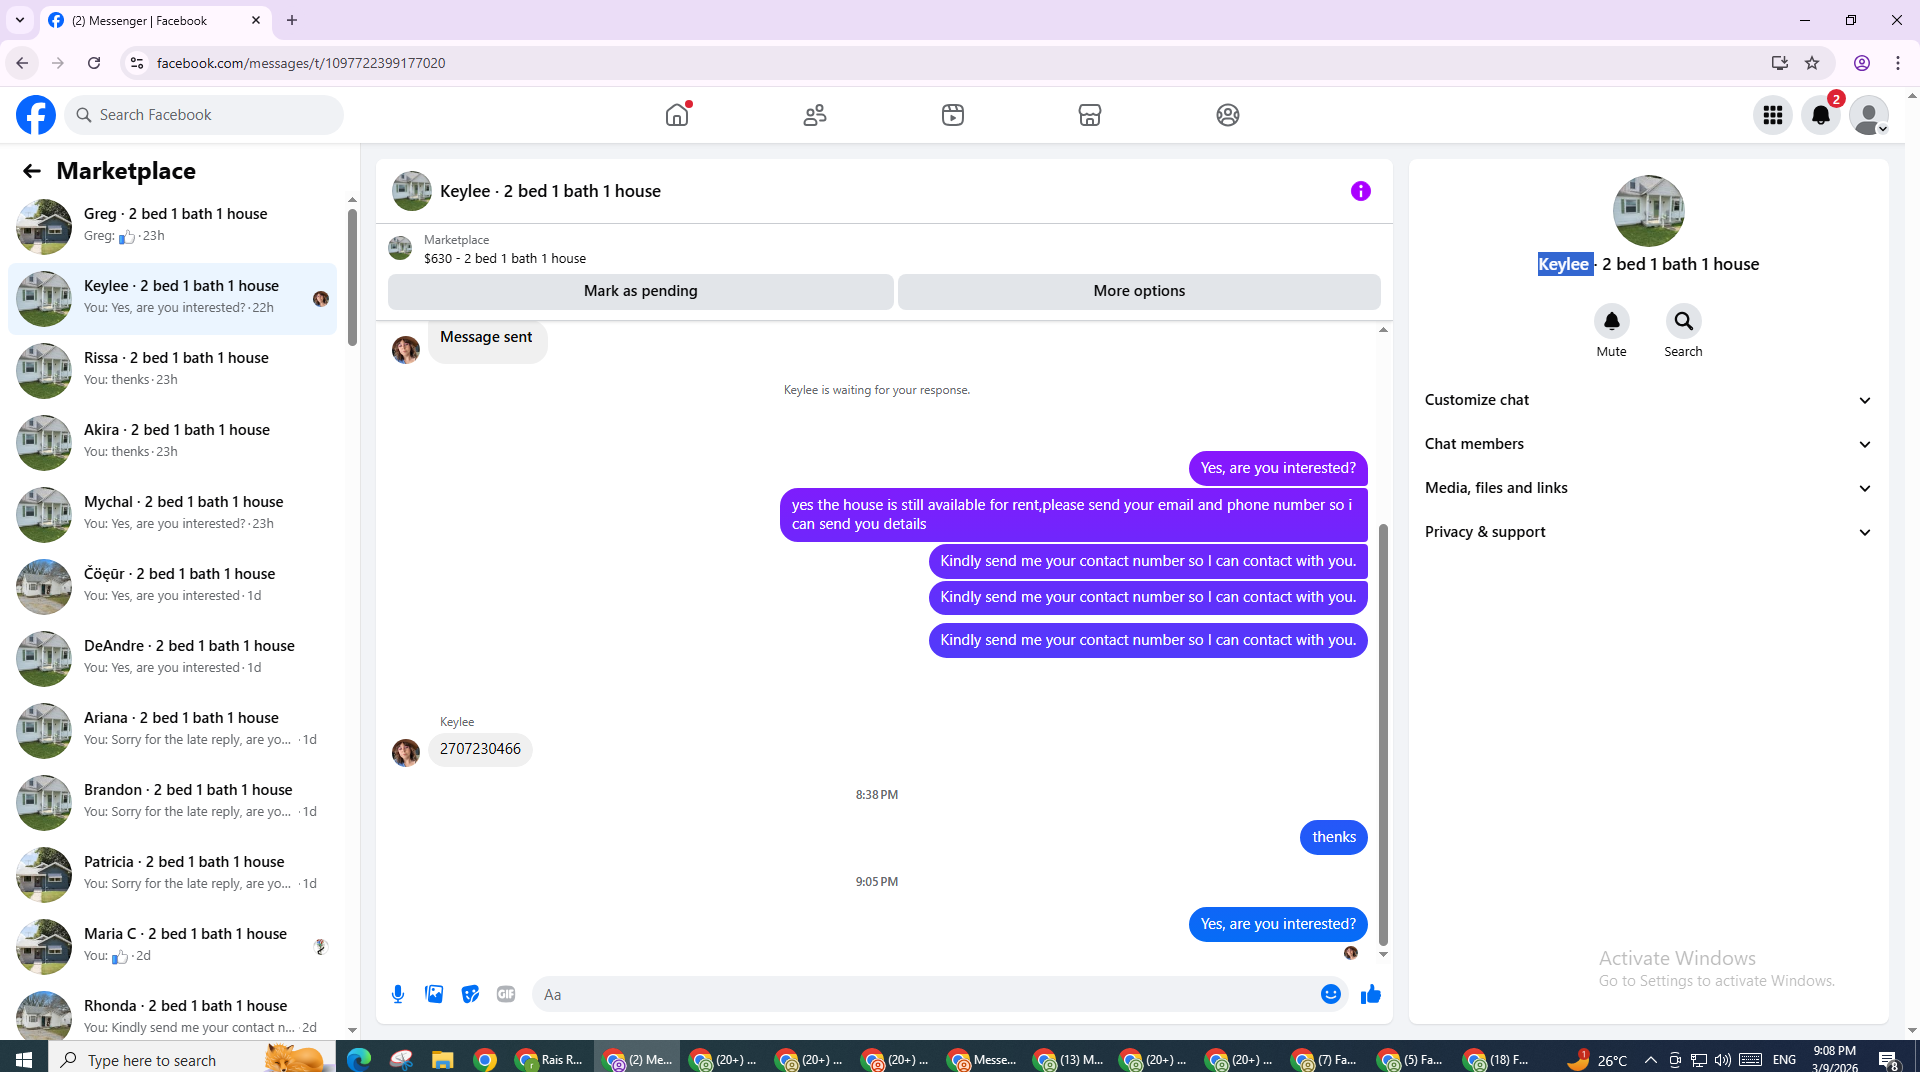Open Windows Start menu
The width and height of the screenshot is (1920, 1072).
coord(24,1059)
